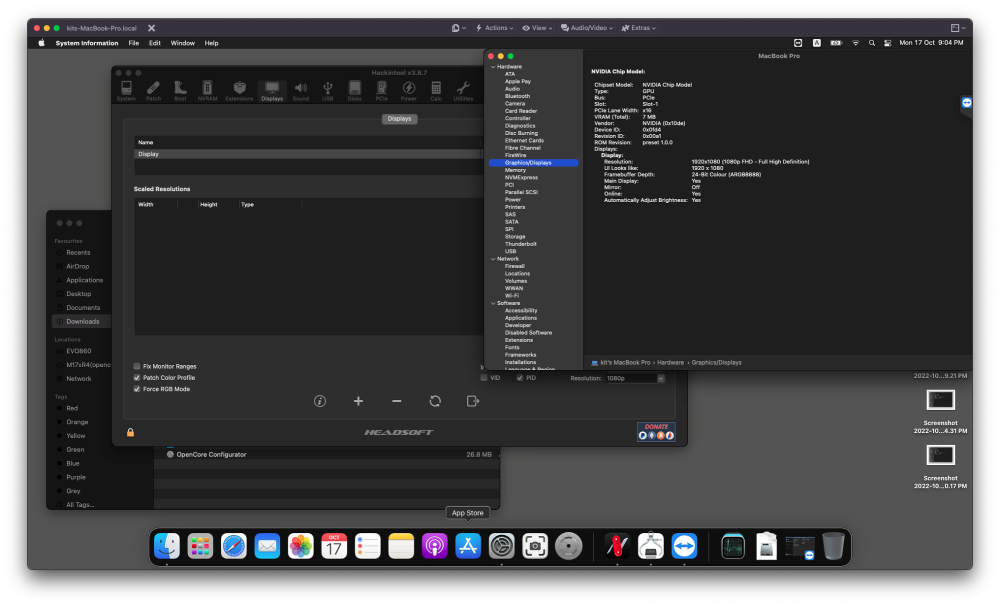The width and height of the screenshot is (1000, 606).
Task: Open System Preferences from the Dock
Action: pyautogui.click(x=501, y=547)
